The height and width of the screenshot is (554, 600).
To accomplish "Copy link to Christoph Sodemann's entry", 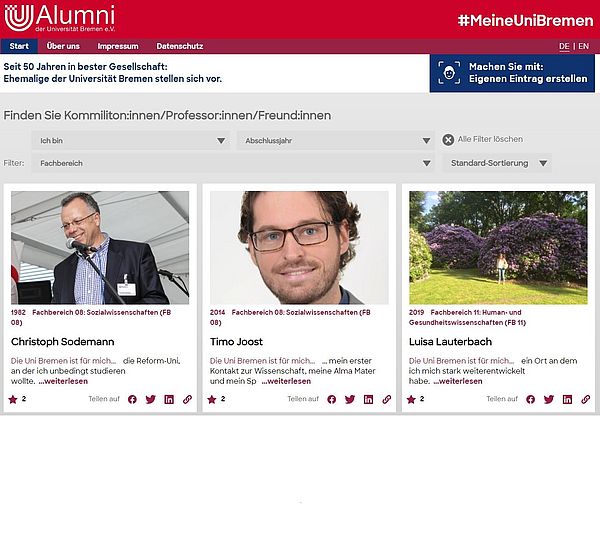I will [x=187, y=399].
